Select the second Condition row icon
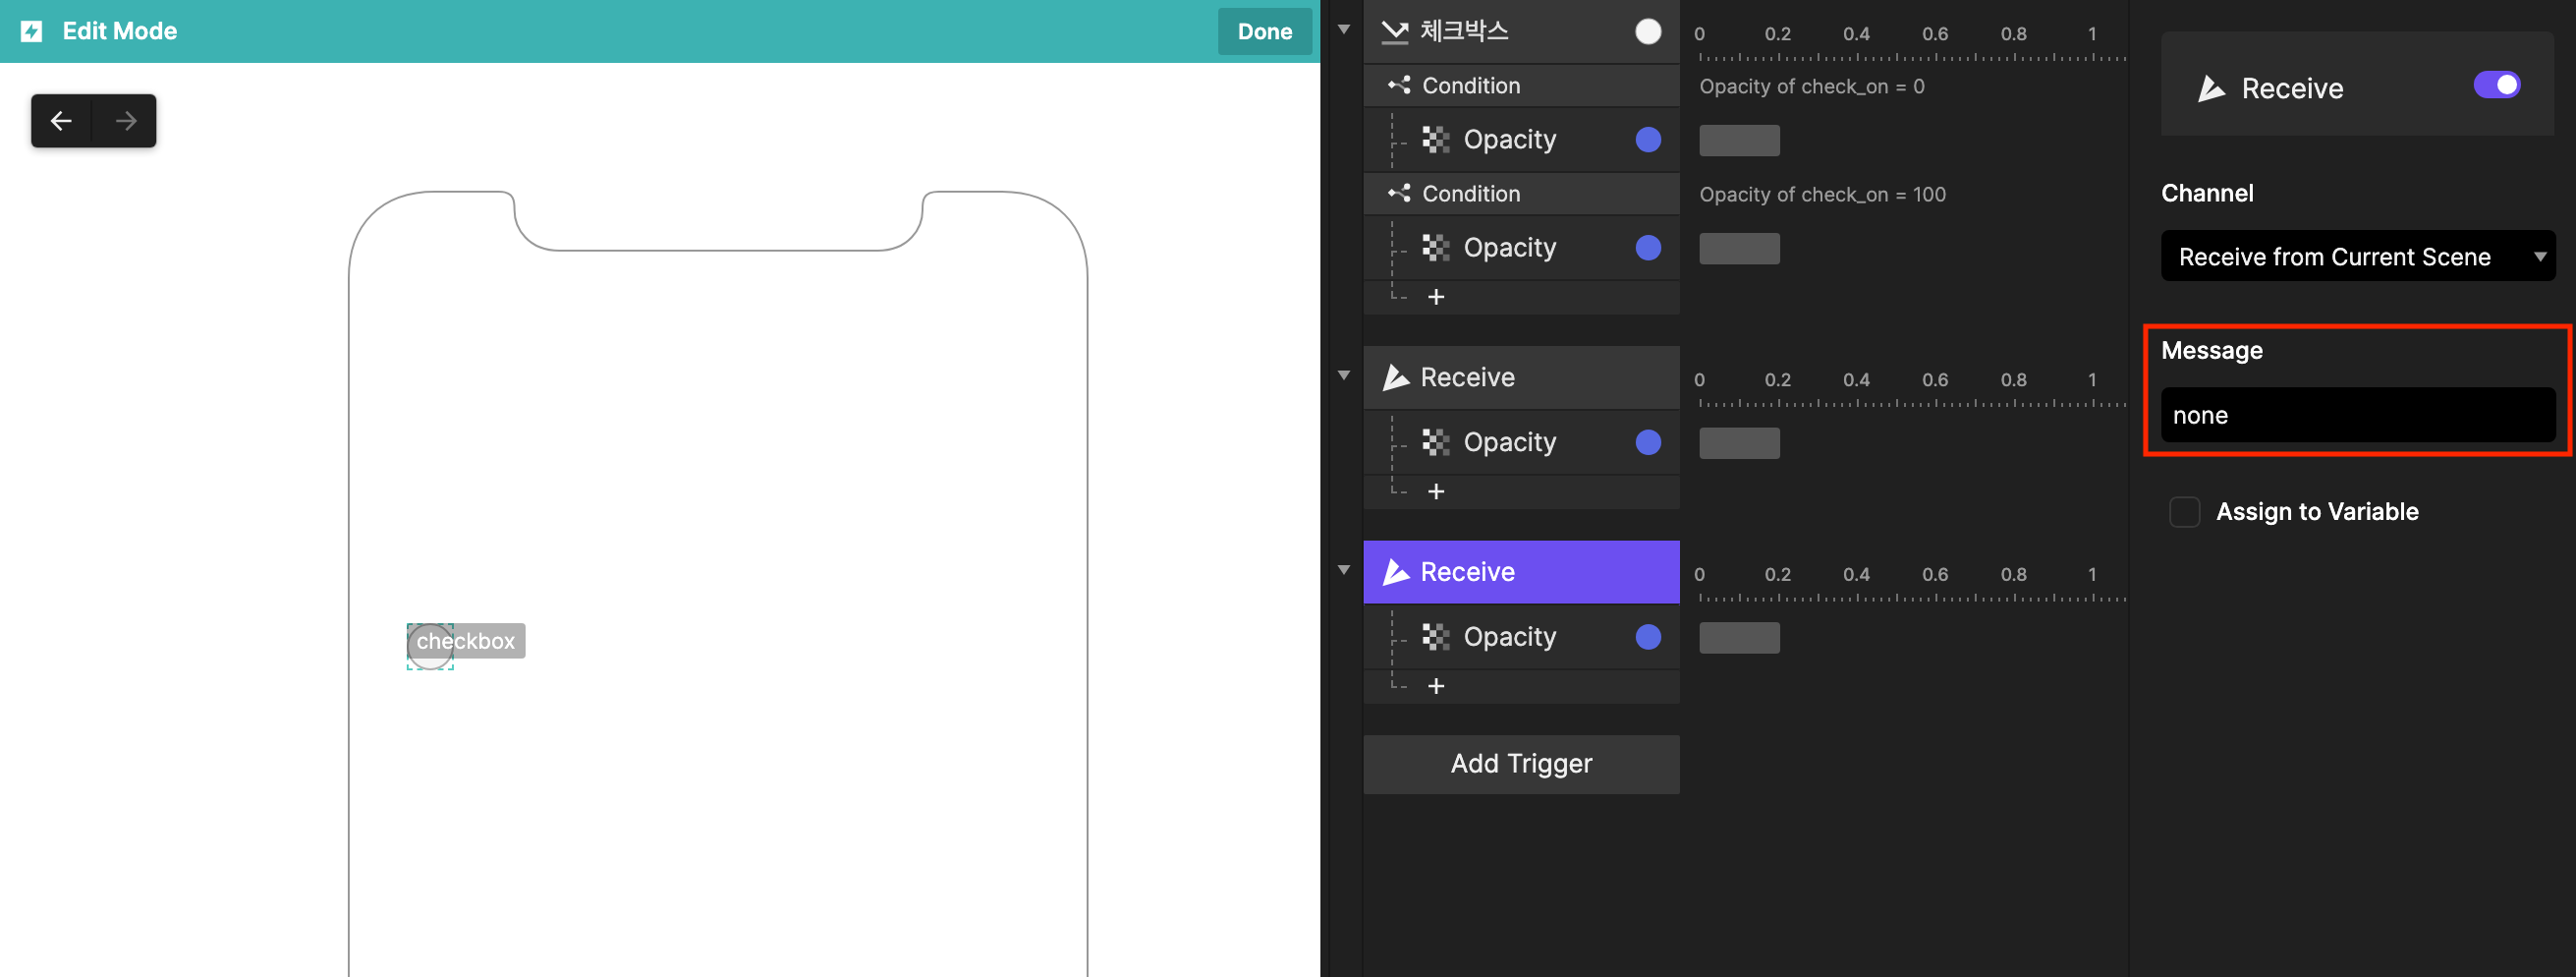This screenshot has height=977, width=2576. coord(1399,193)
